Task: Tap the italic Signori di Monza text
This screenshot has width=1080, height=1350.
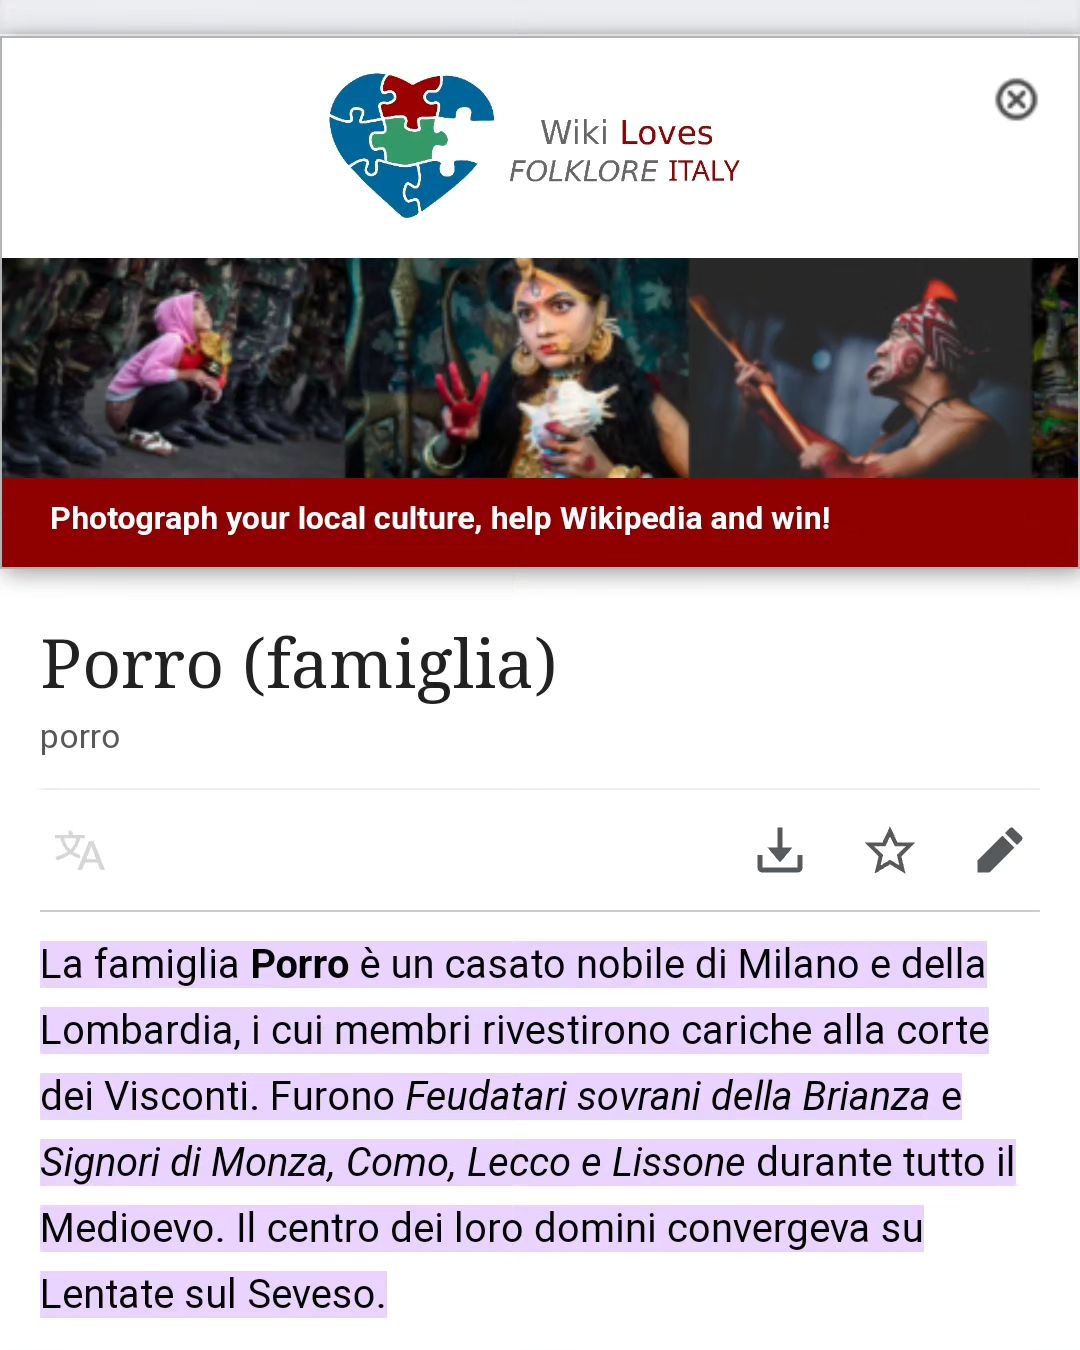Action: coord(186,1163)
